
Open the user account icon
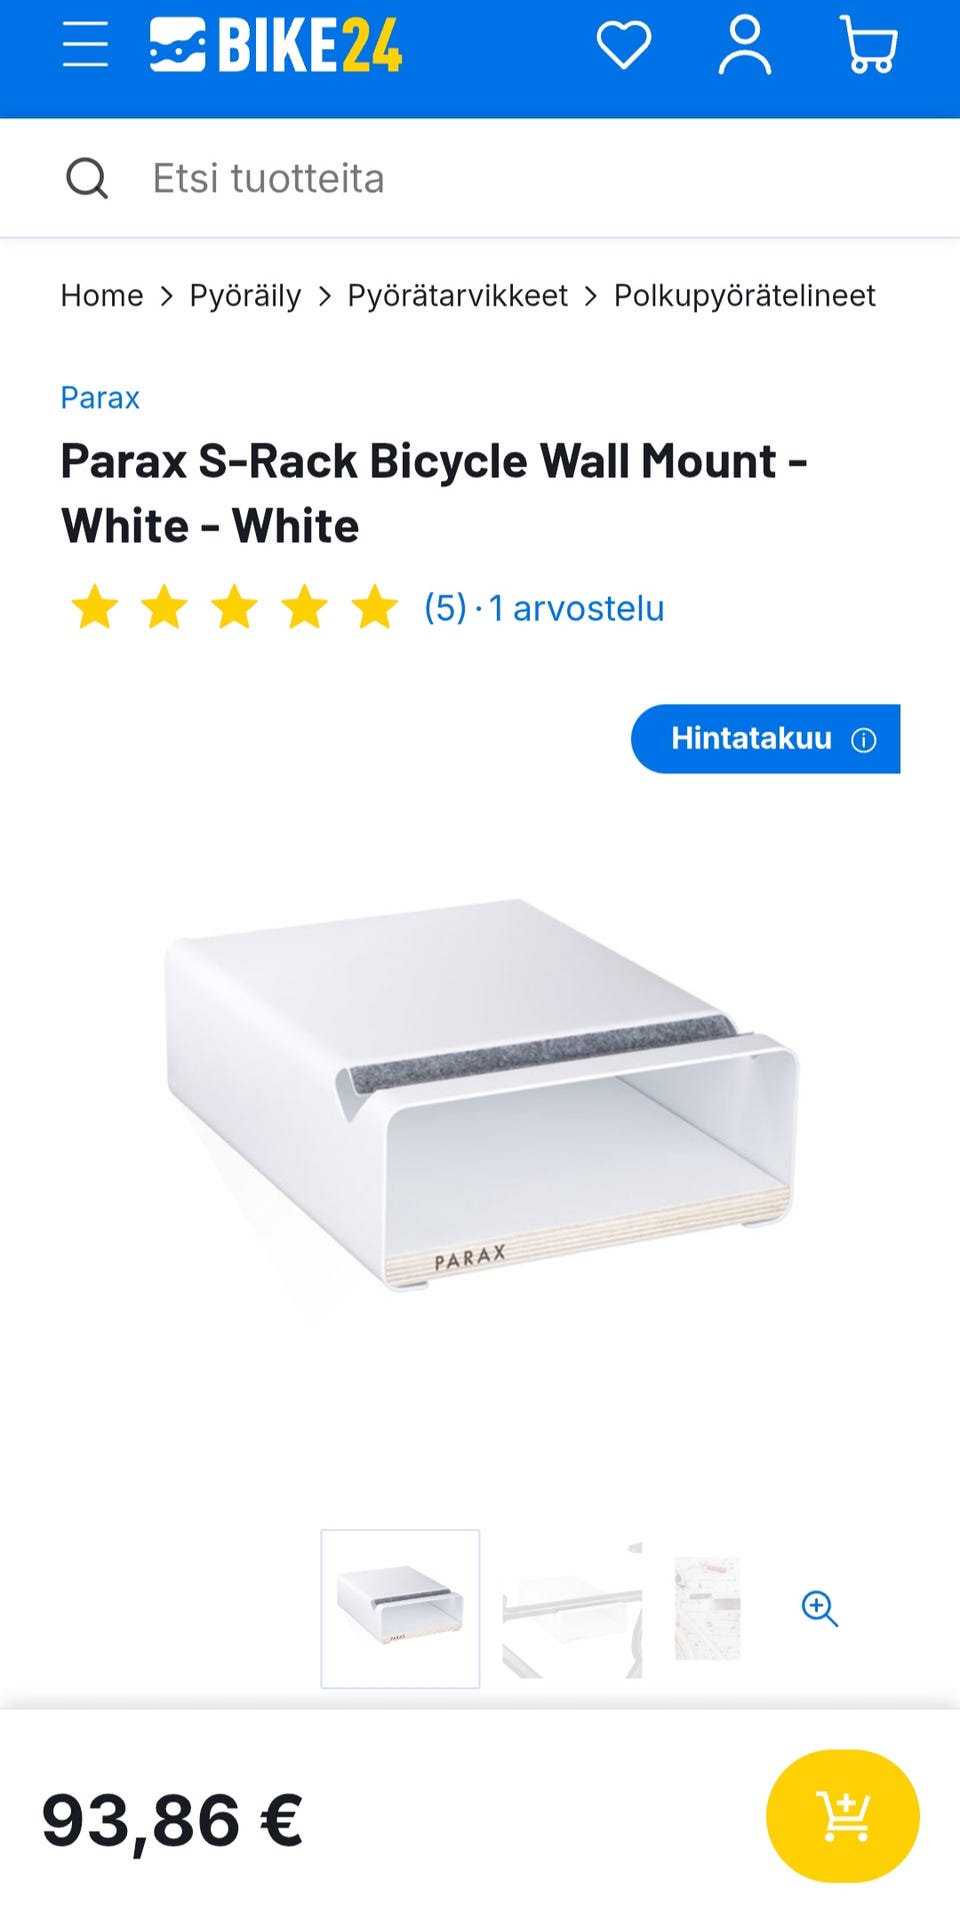point(745,45)
